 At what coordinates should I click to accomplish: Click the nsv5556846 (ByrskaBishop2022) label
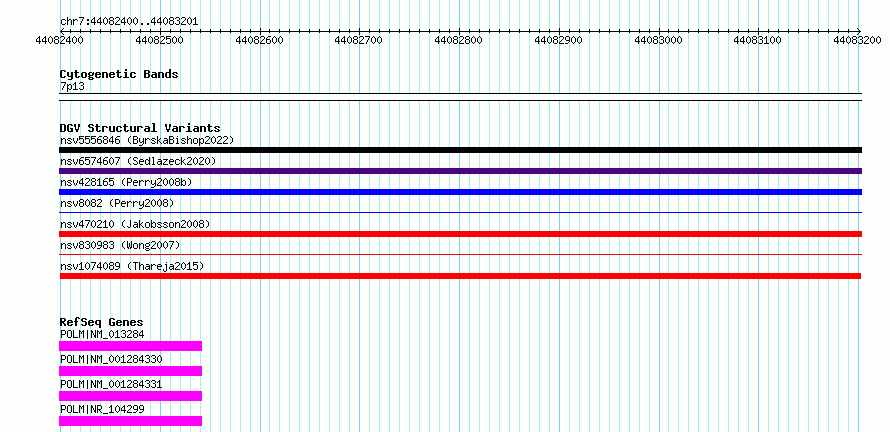(146, 140)
